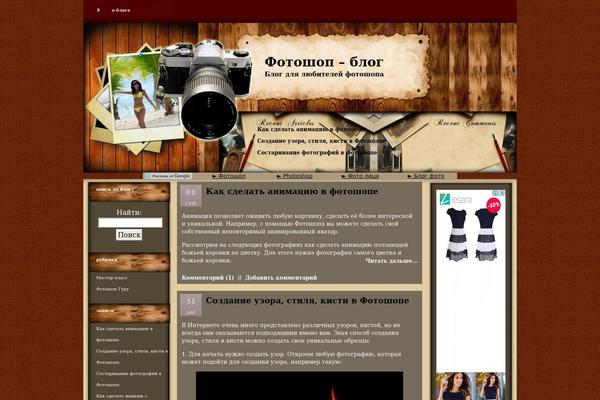600x400 pixels.
Task: Open recent article 'Состаривание фотографий' in header
Action: click(317, 152)
